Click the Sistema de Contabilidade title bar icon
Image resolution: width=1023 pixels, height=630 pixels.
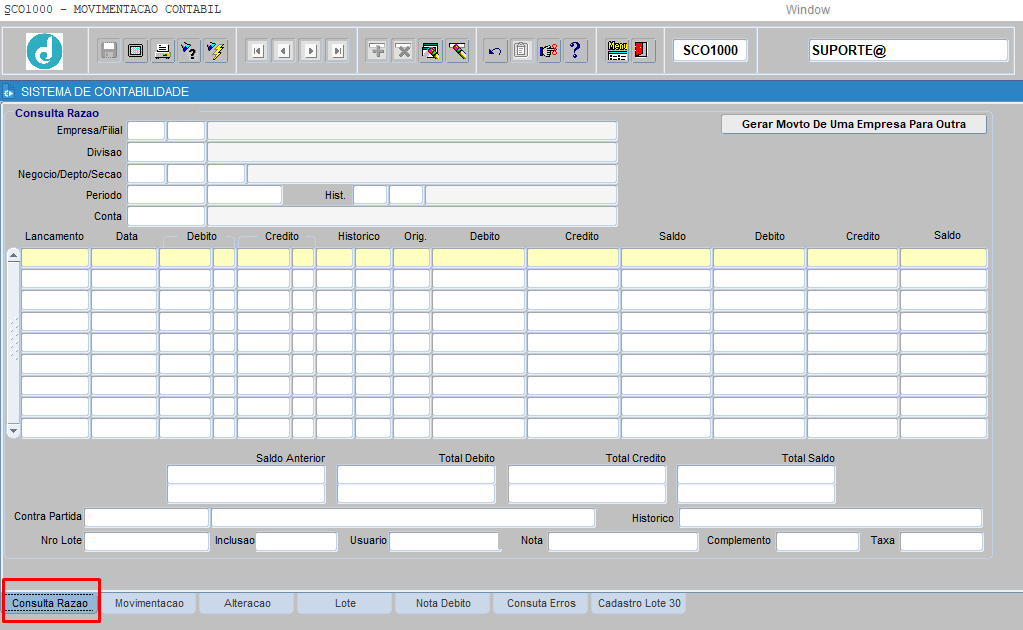pyautogui.click(x=8, y=92)
